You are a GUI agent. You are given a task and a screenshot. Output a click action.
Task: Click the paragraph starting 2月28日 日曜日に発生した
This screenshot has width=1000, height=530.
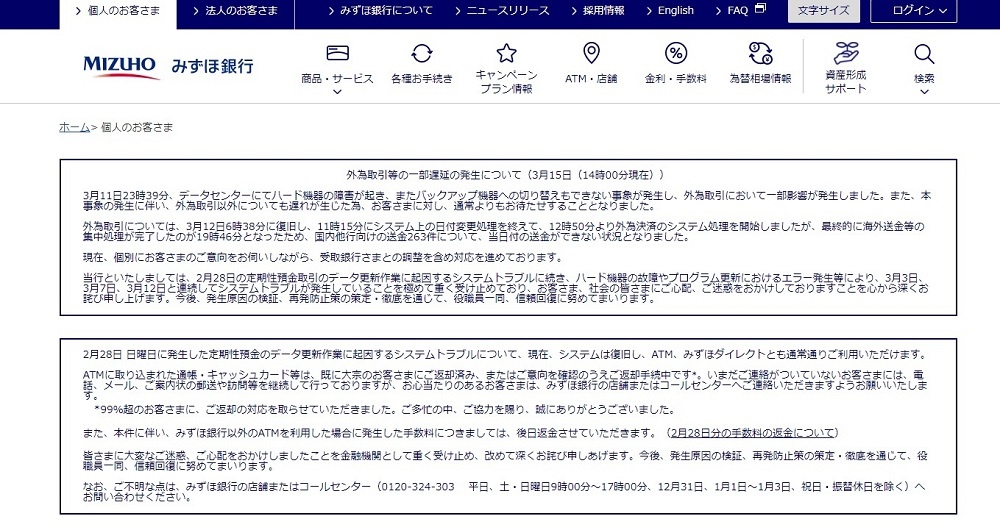coord(505,355)
